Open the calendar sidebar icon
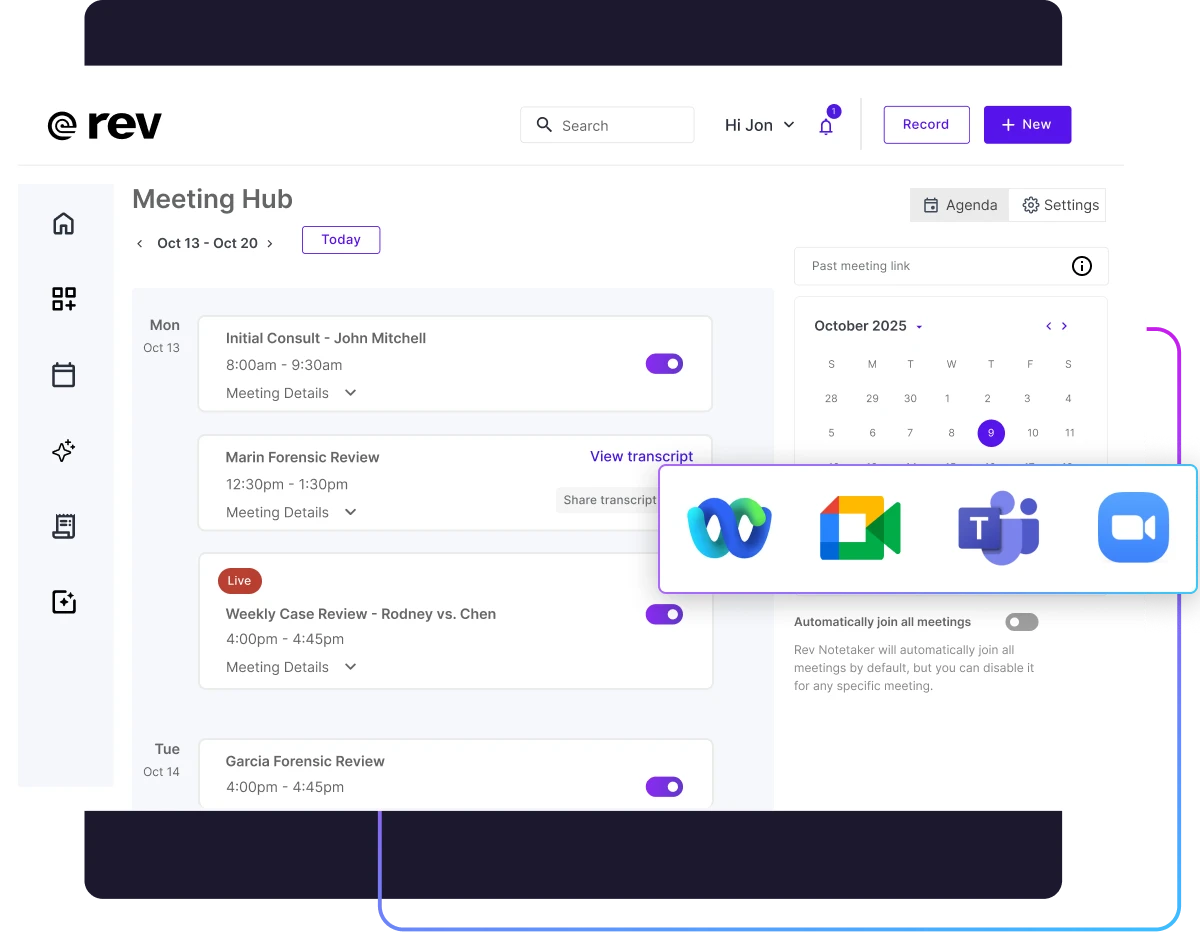Image resolution: width=1200 pixels, height=932 pixels. click(x=63, y=375)
